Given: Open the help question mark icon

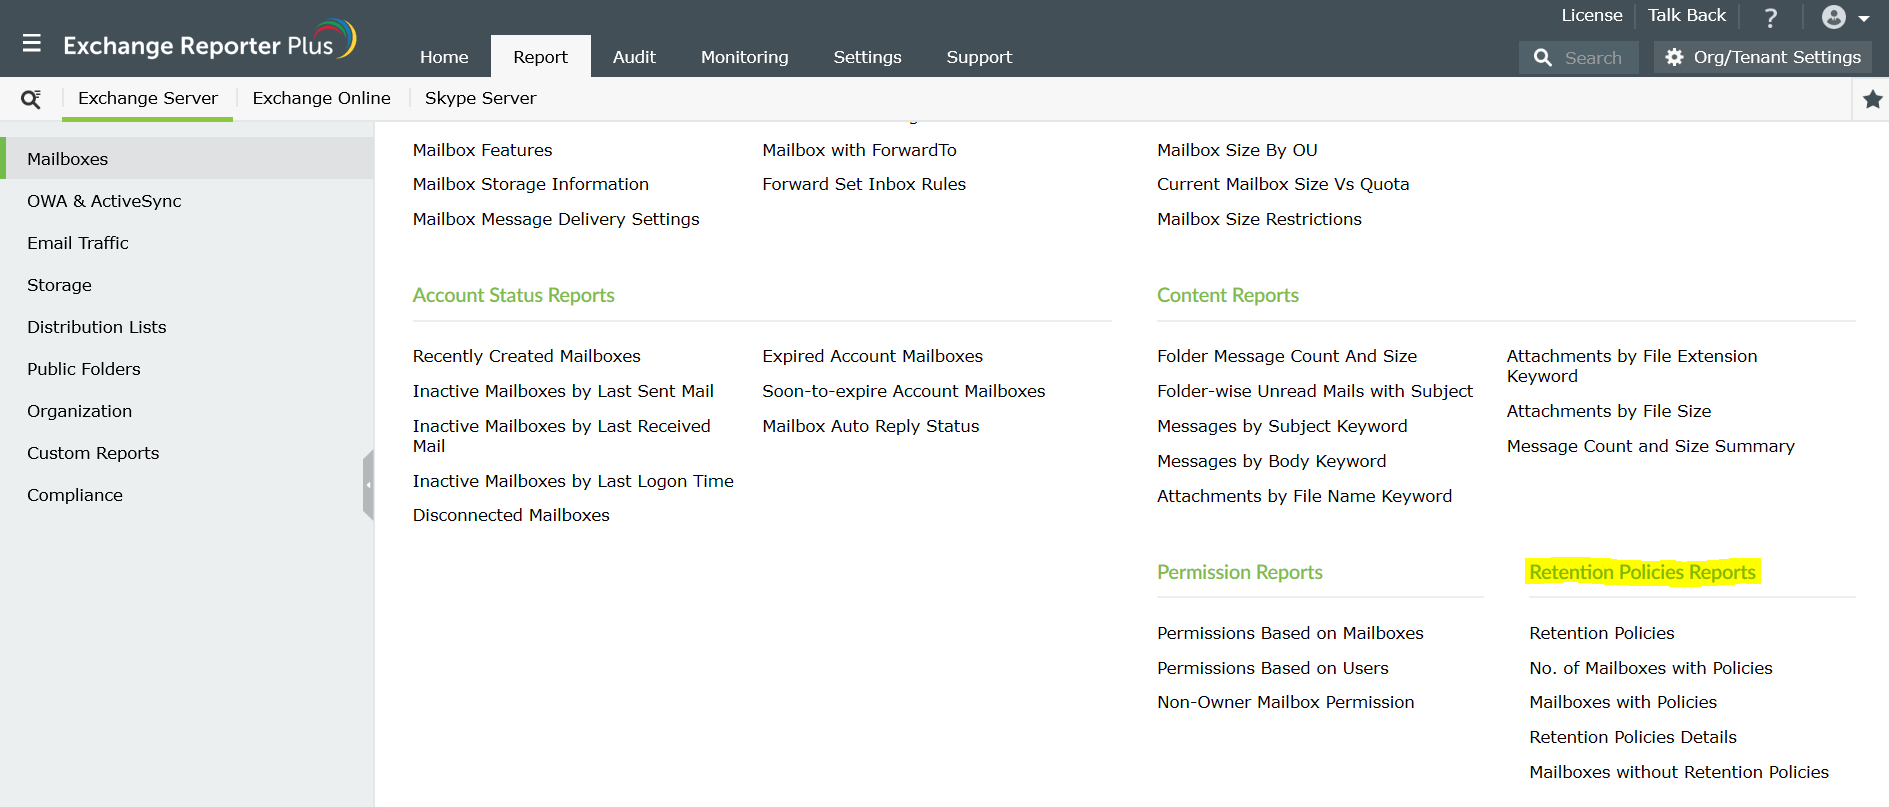Looking at the screenshot, I should point(1770,17).
